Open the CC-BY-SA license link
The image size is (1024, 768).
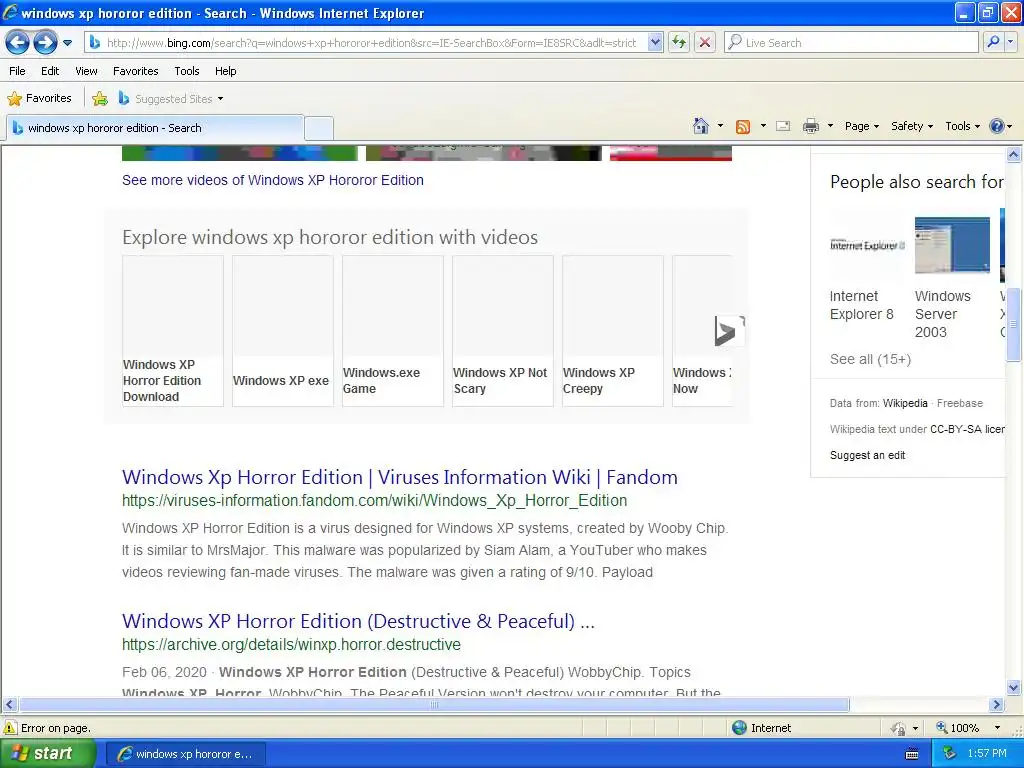pos(967,429)
